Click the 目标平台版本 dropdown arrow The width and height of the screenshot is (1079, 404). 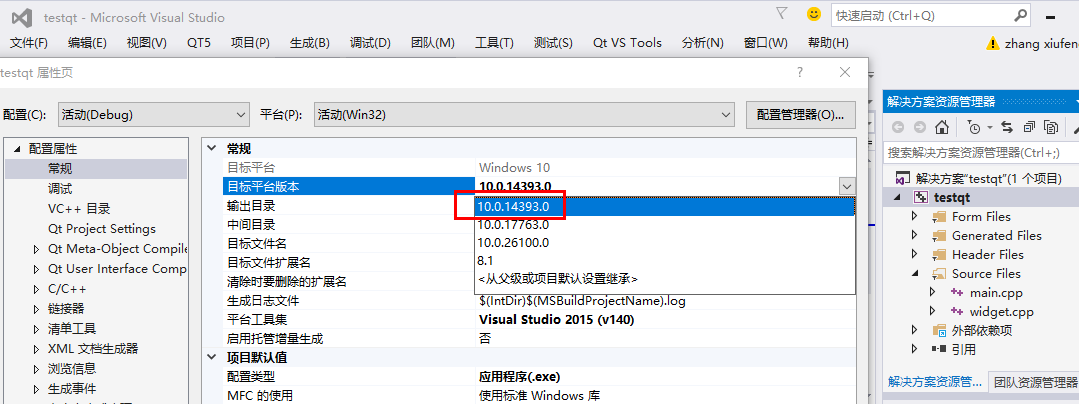(x=846, y=187)
